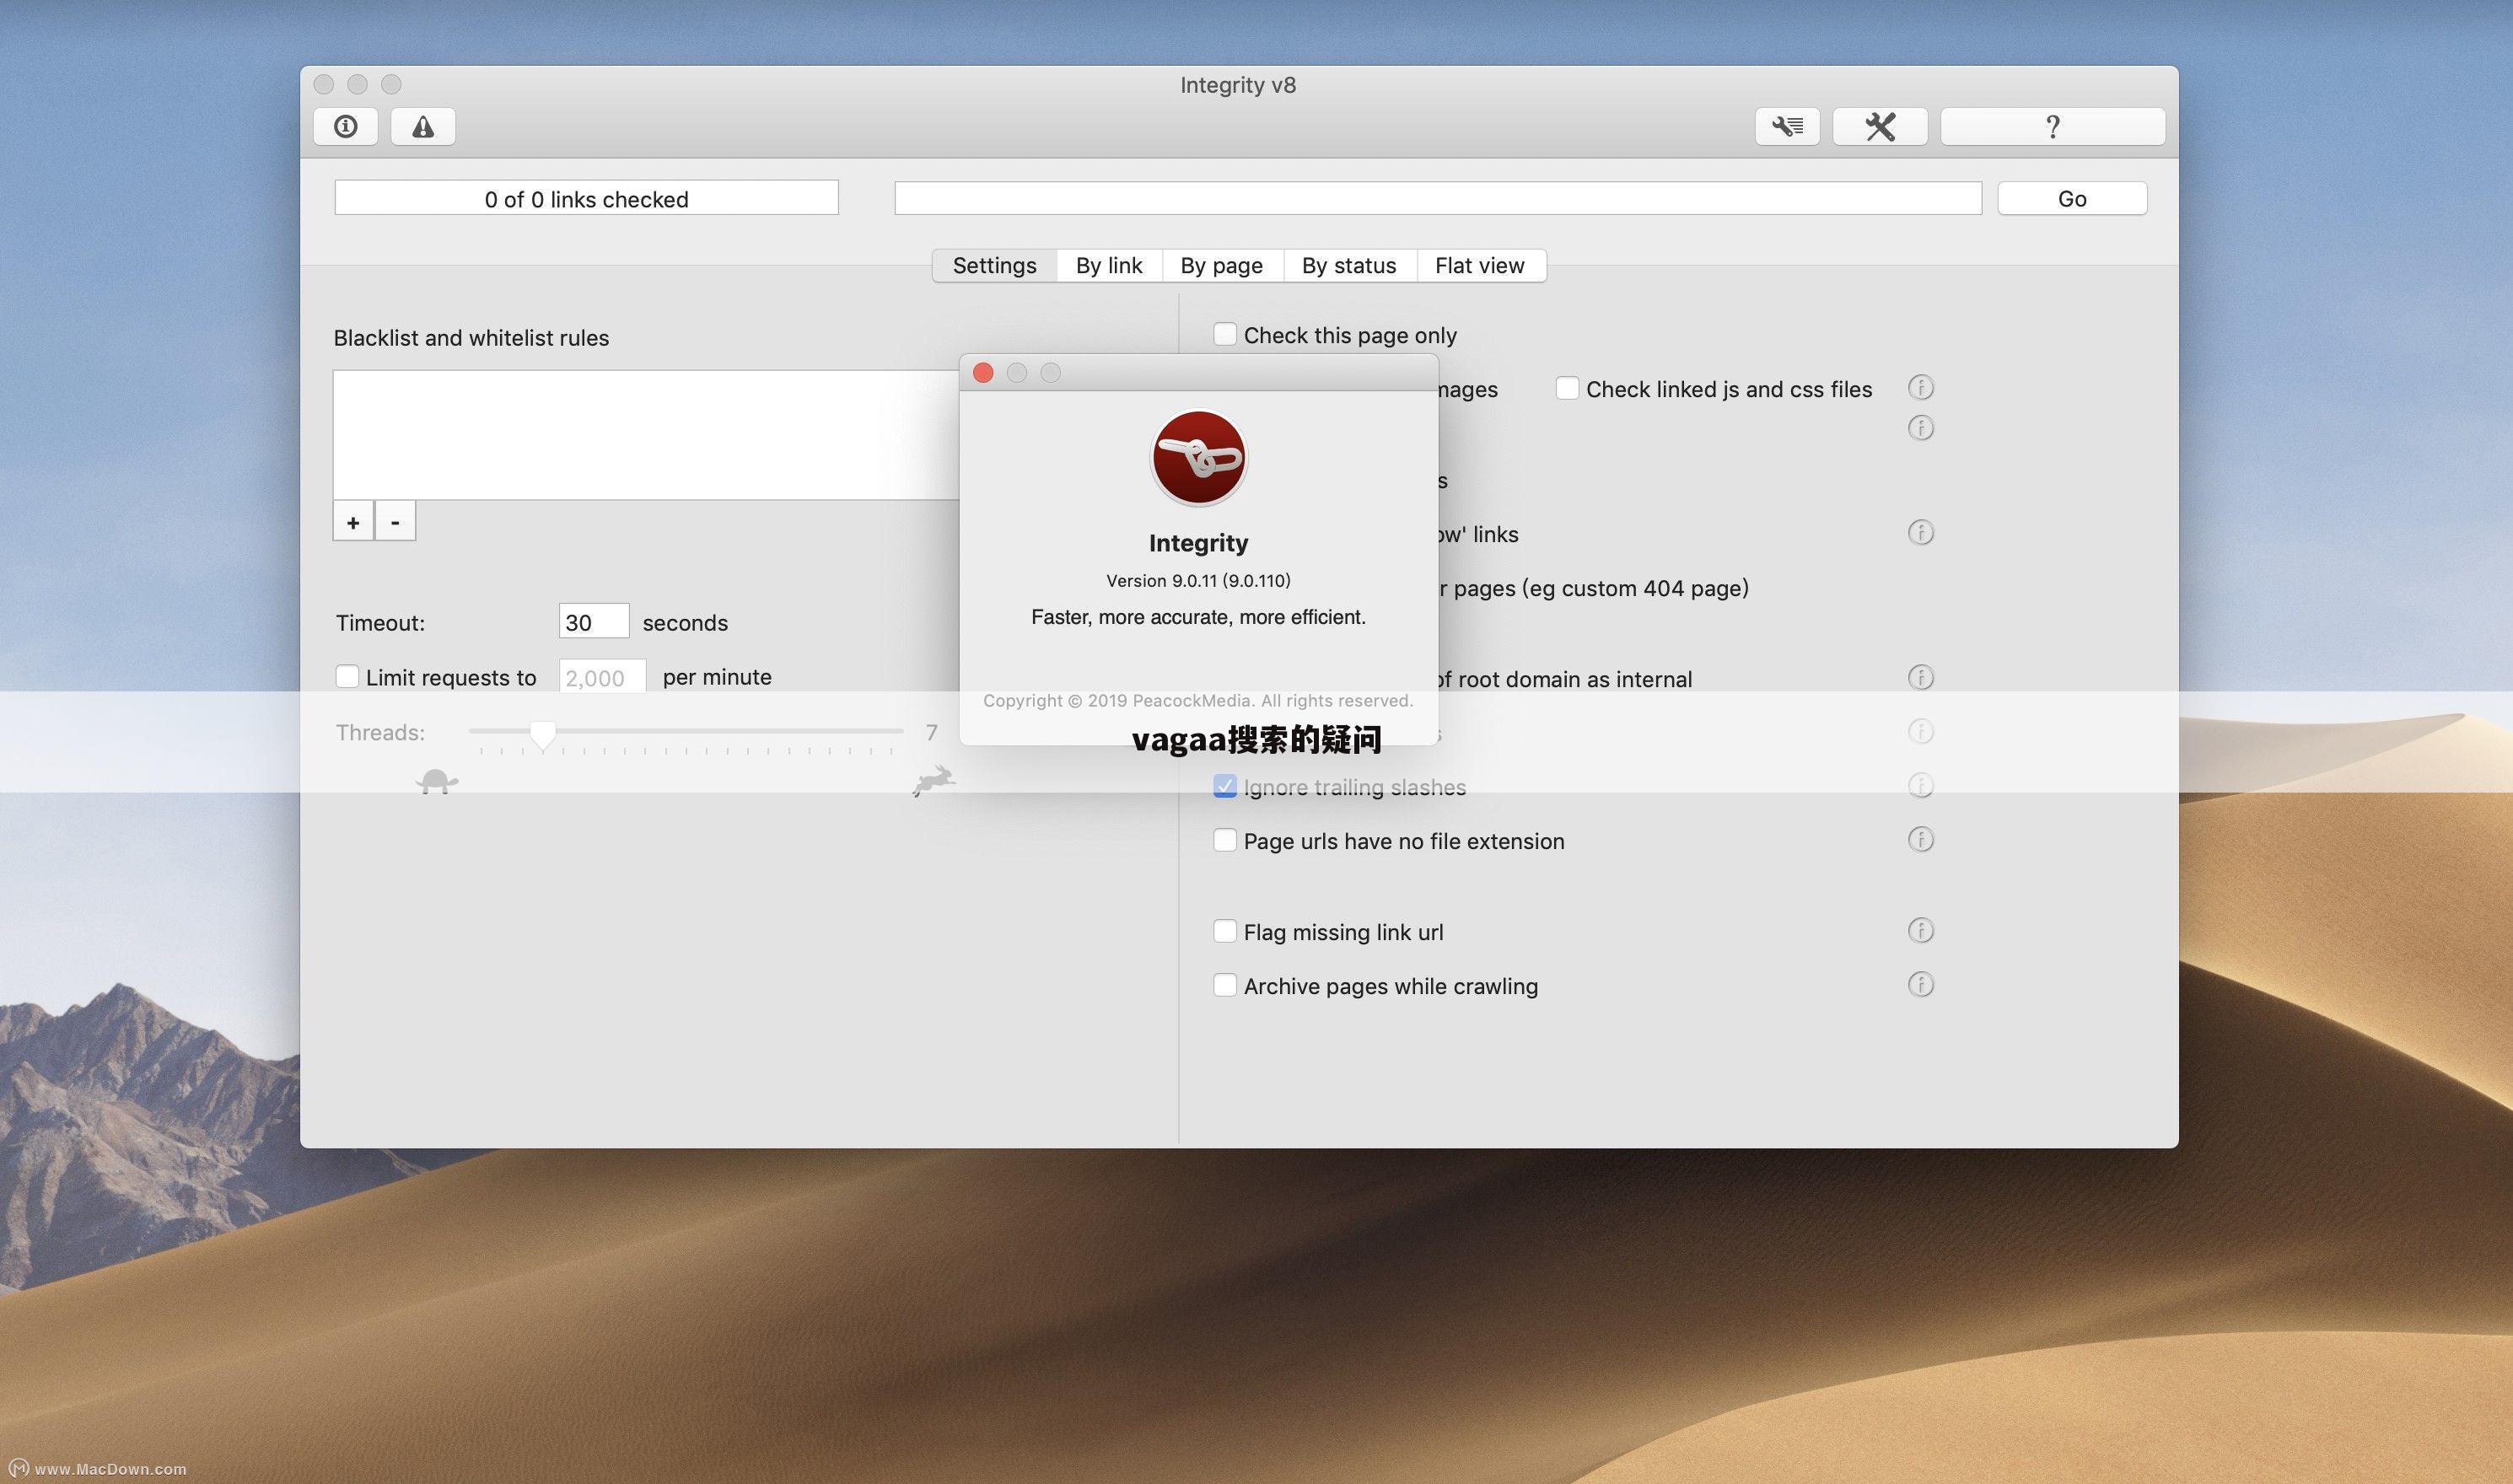
Task: Switch to the Settings tab
Action: pos(994,266)
